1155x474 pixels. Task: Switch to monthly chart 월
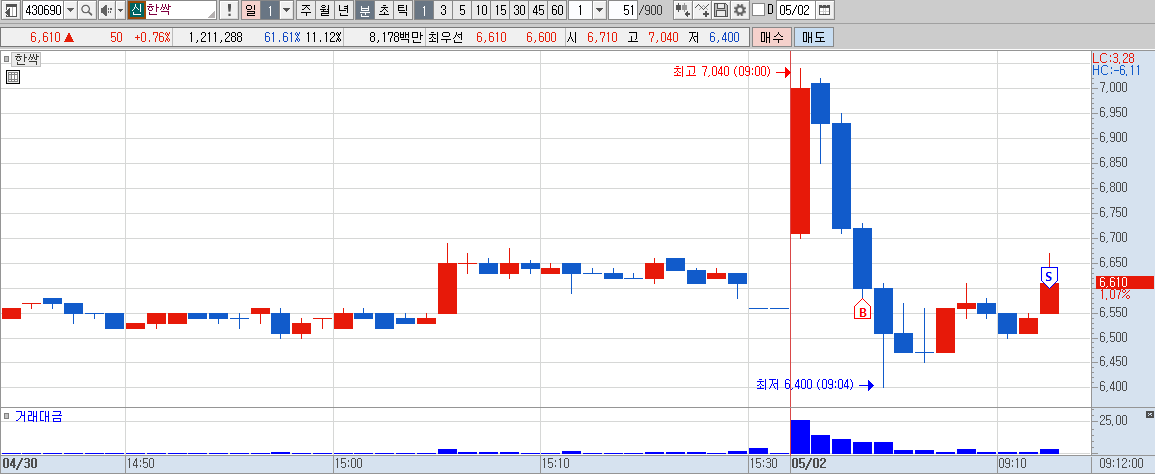tap(325, 10)
